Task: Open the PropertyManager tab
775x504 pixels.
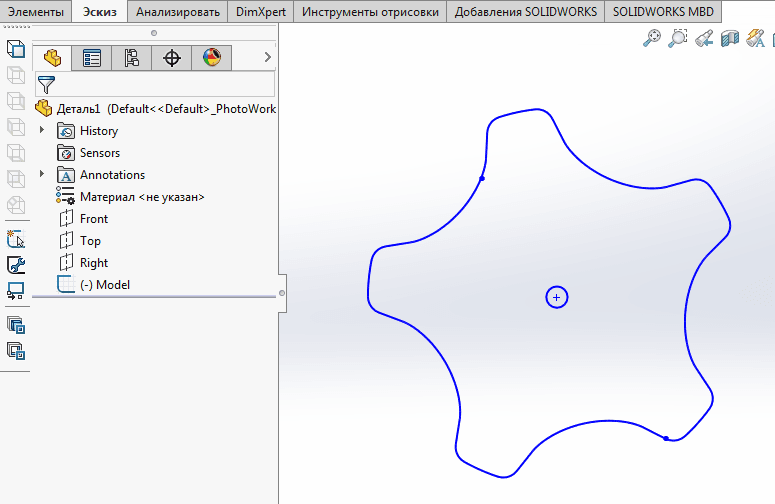Action: (92, 58)
